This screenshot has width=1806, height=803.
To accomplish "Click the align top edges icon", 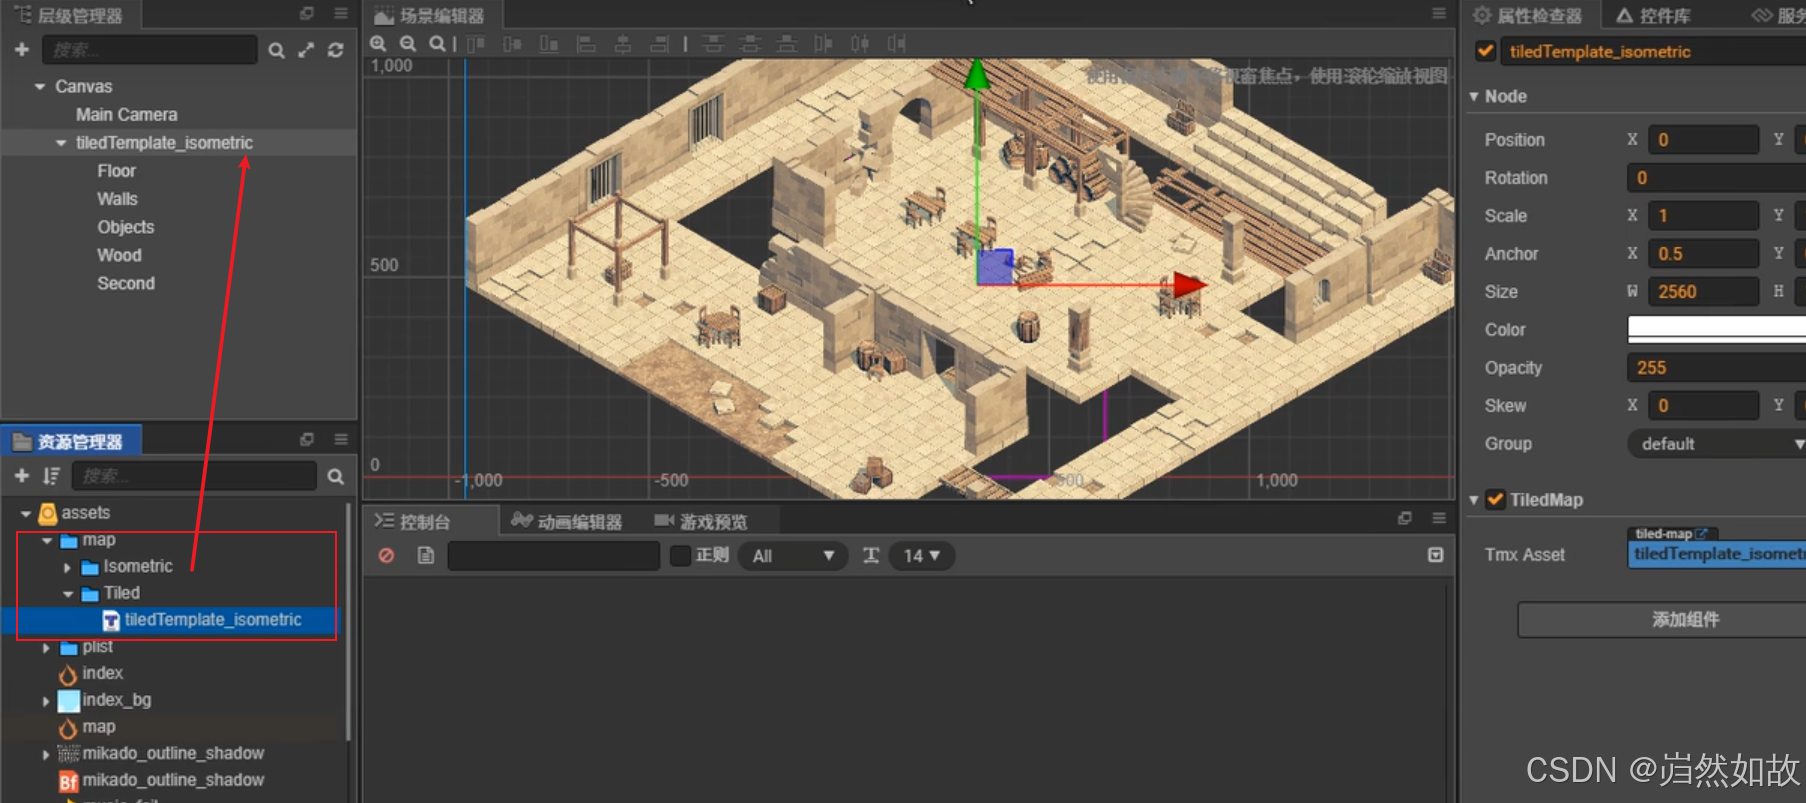I will point(475,43).
